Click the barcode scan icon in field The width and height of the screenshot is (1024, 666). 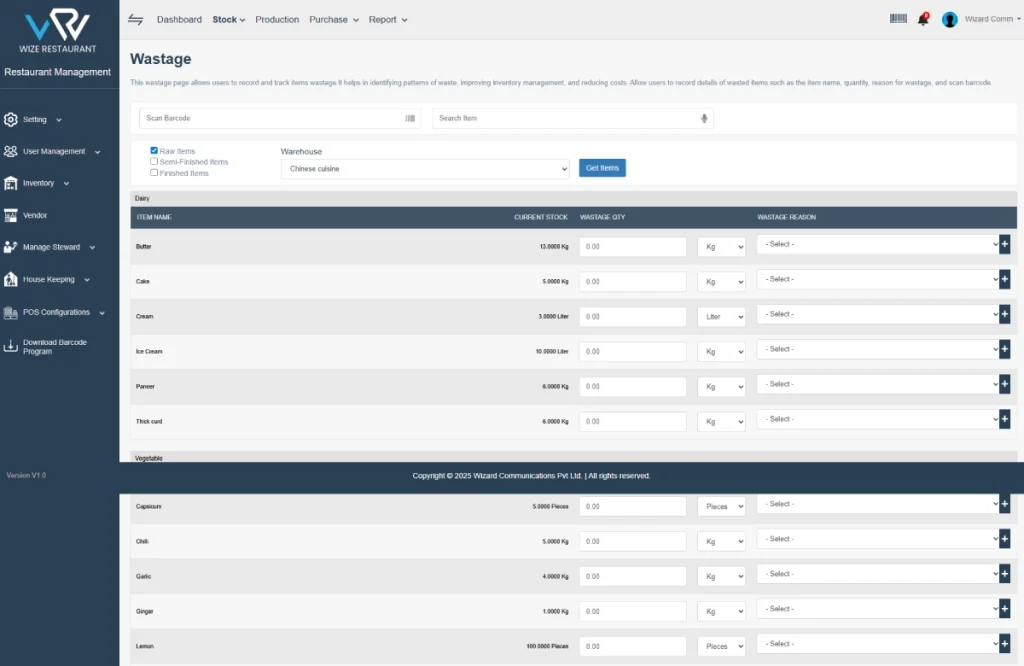410,118
